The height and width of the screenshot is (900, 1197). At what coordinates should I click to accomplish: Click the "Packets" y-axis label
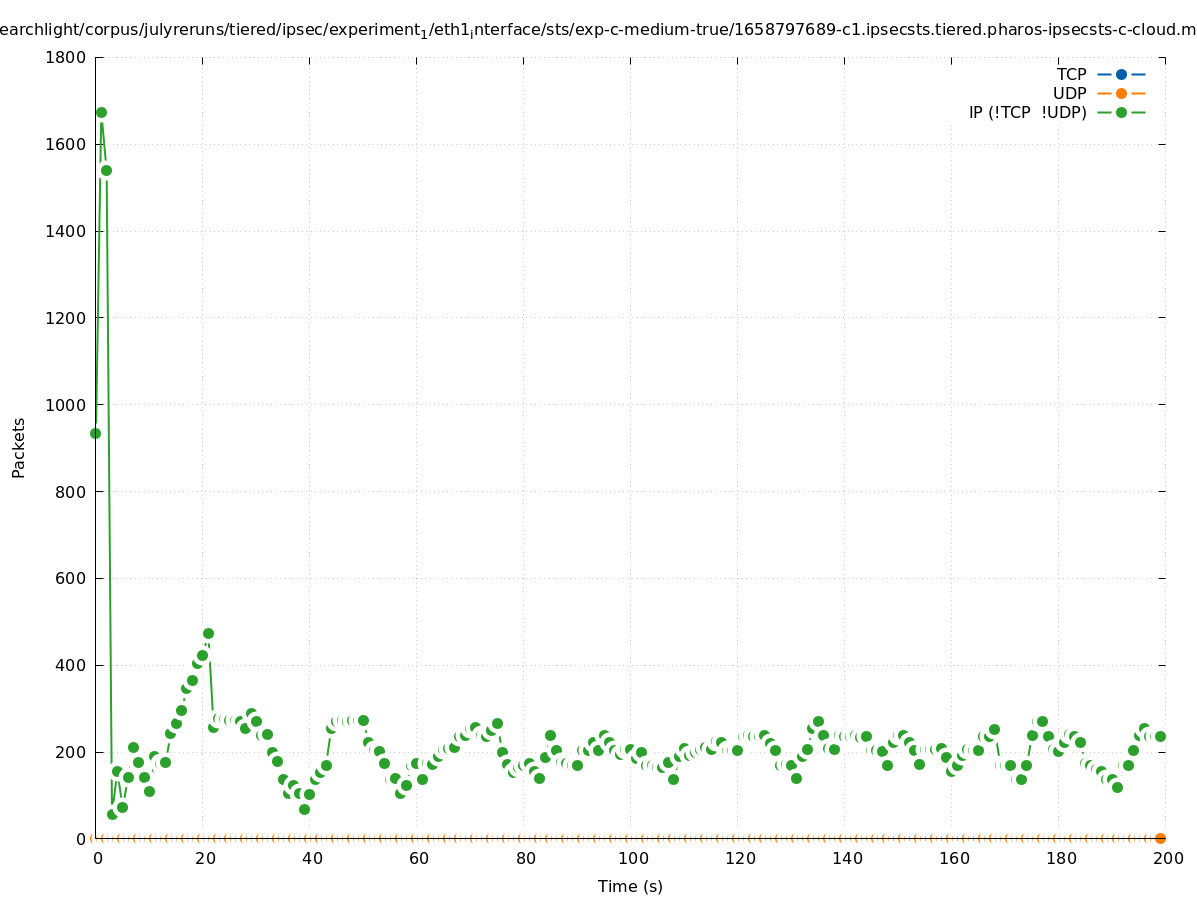(x=19, y=447)
